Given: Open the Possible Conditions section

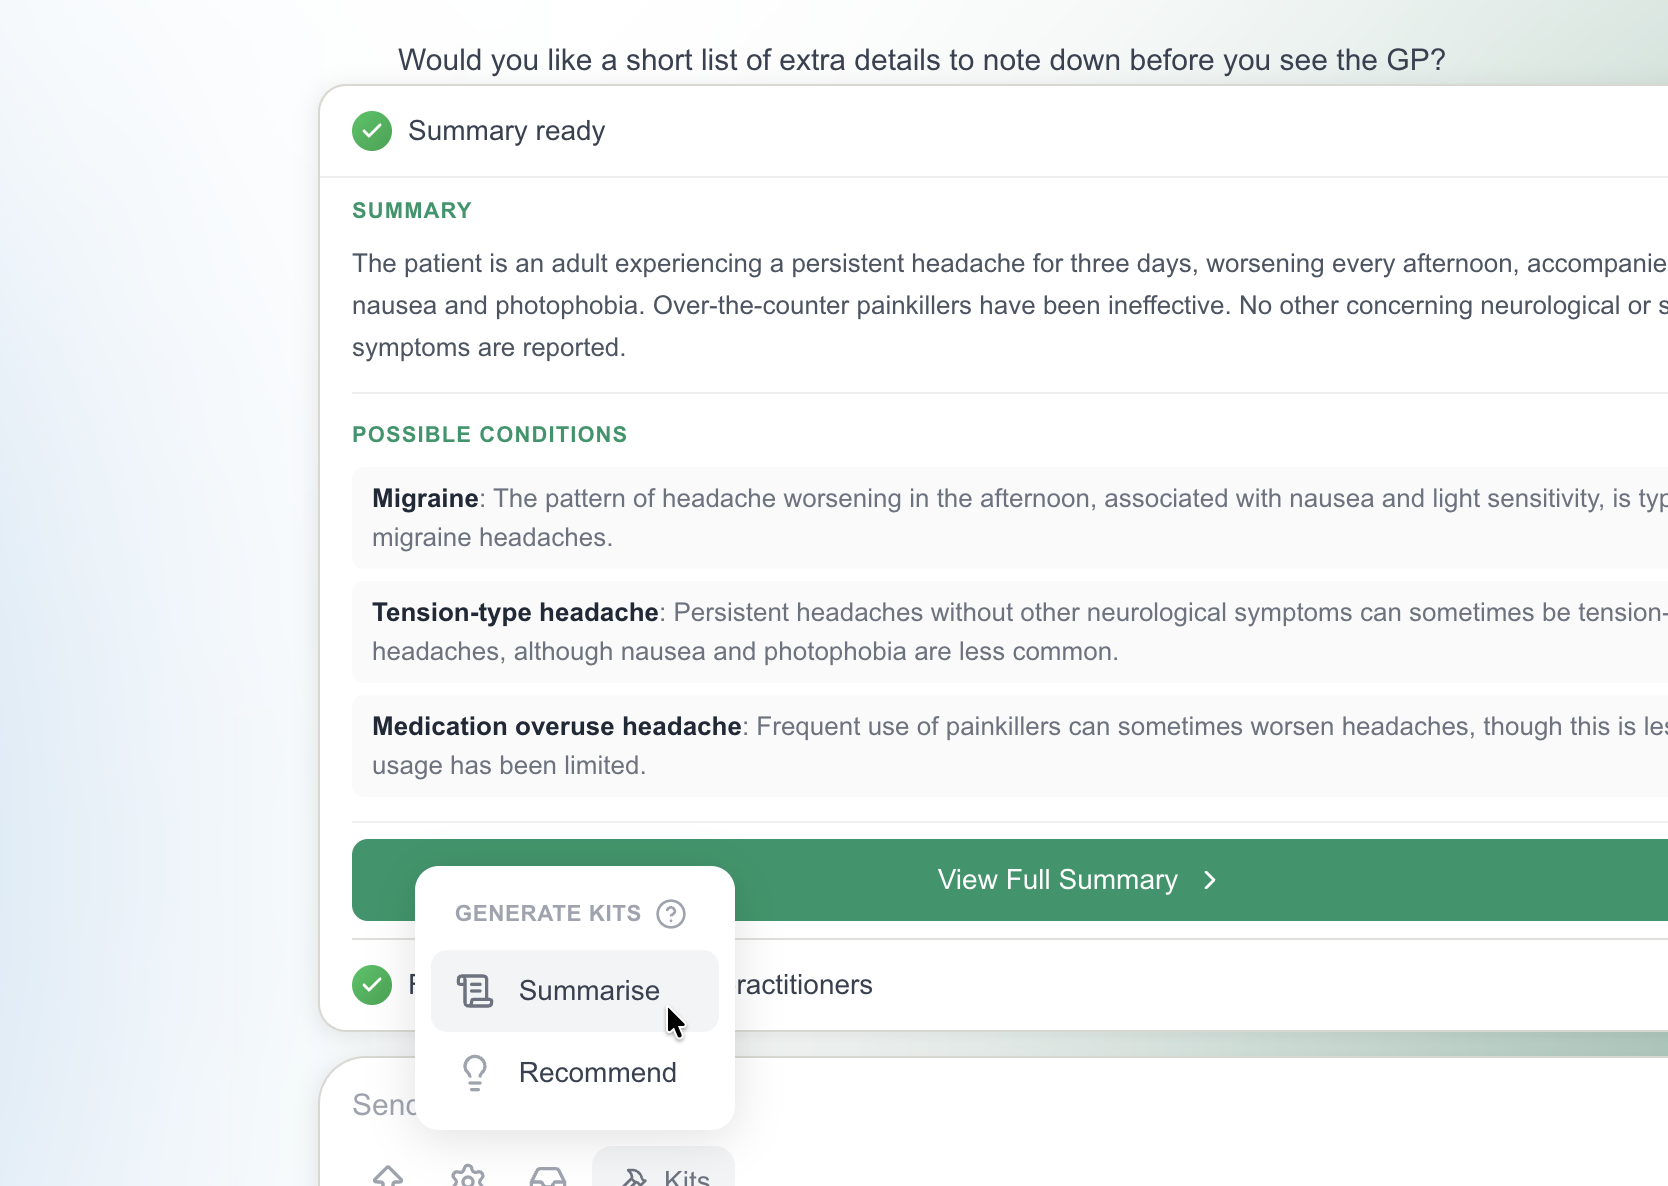Looking at the screenshot, I should click(489, 434).
